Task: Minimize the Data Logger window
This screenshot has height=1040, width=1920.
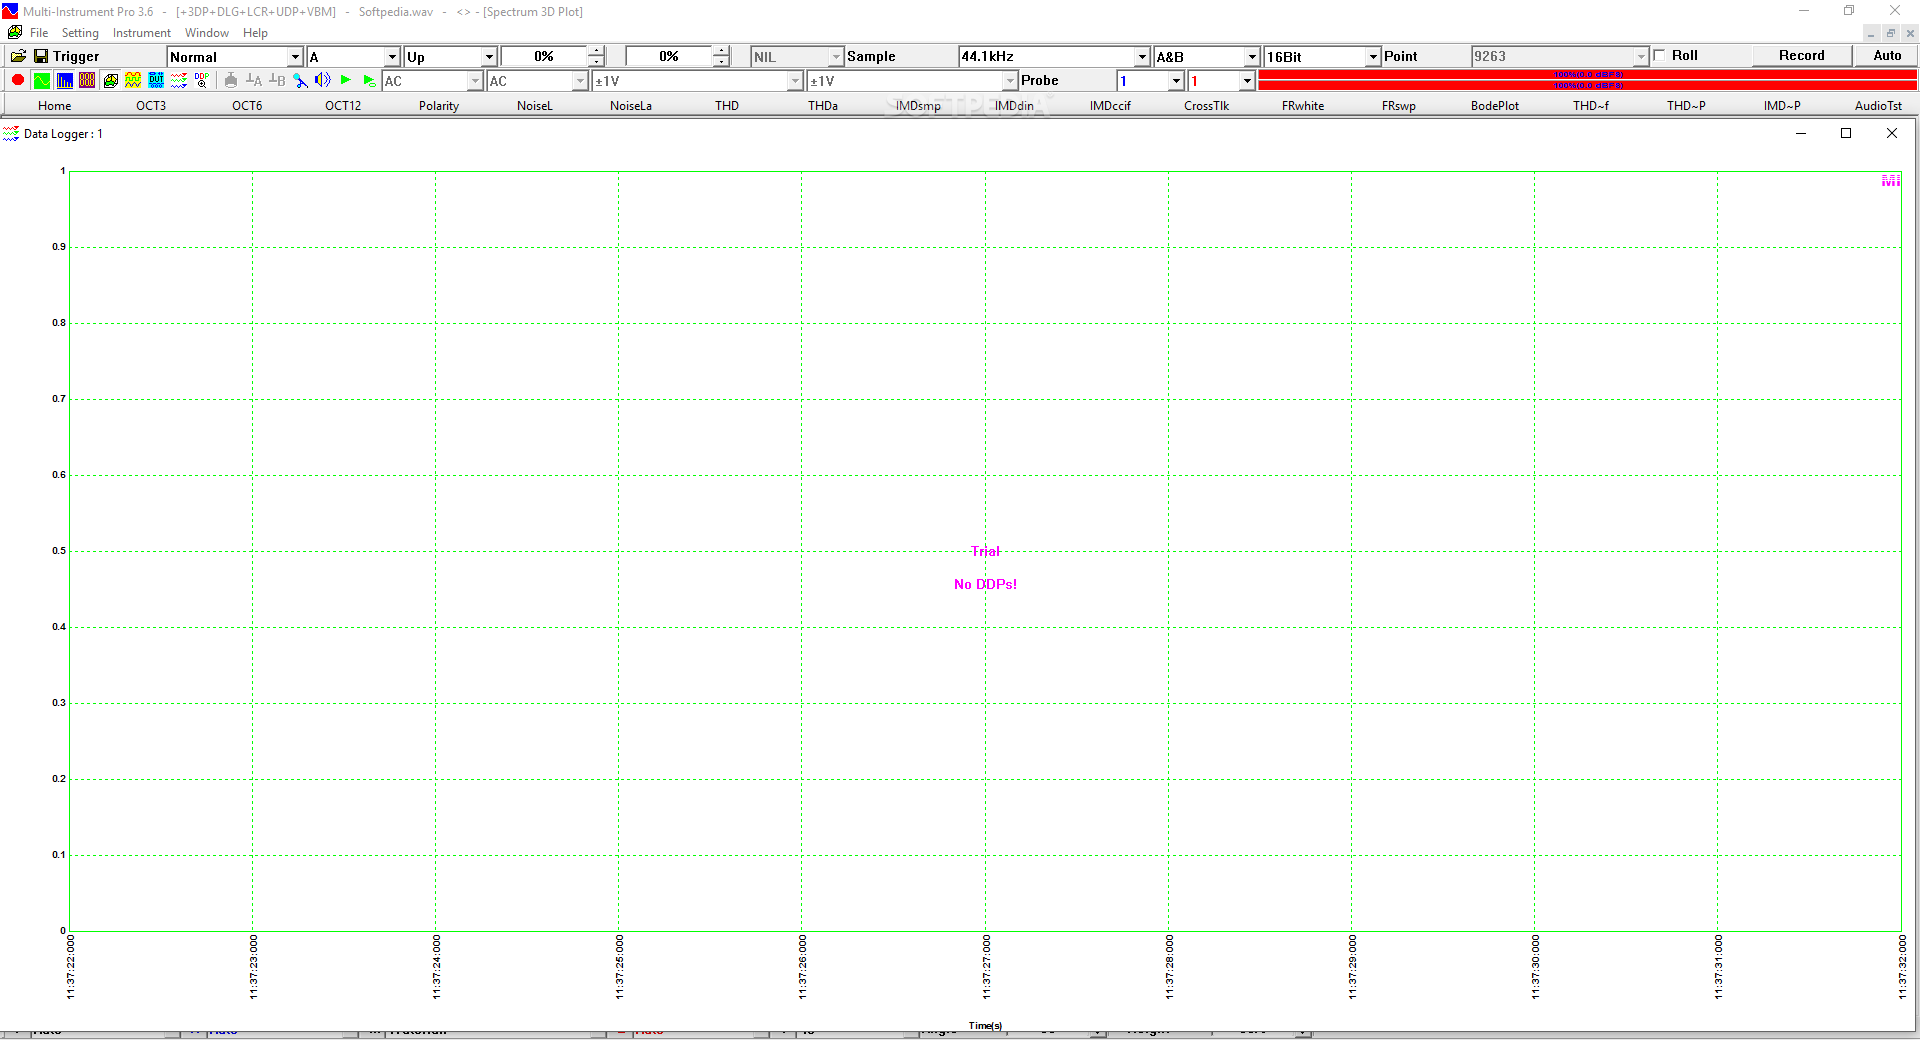Action: point(1801,133)
